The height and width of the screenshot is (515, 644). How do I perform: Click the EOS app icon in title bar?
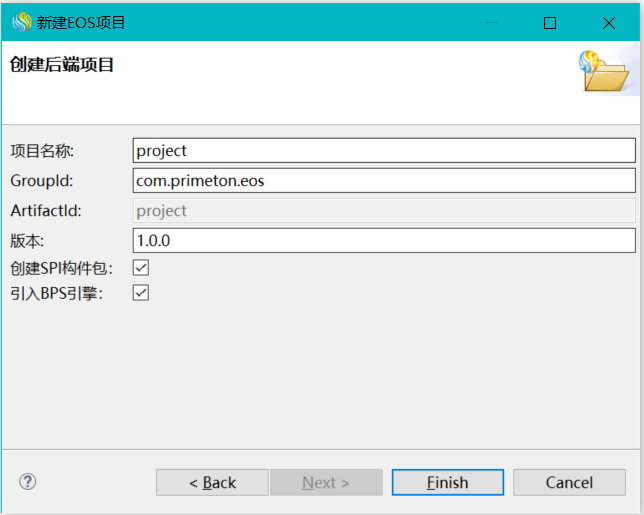(20, 22)
